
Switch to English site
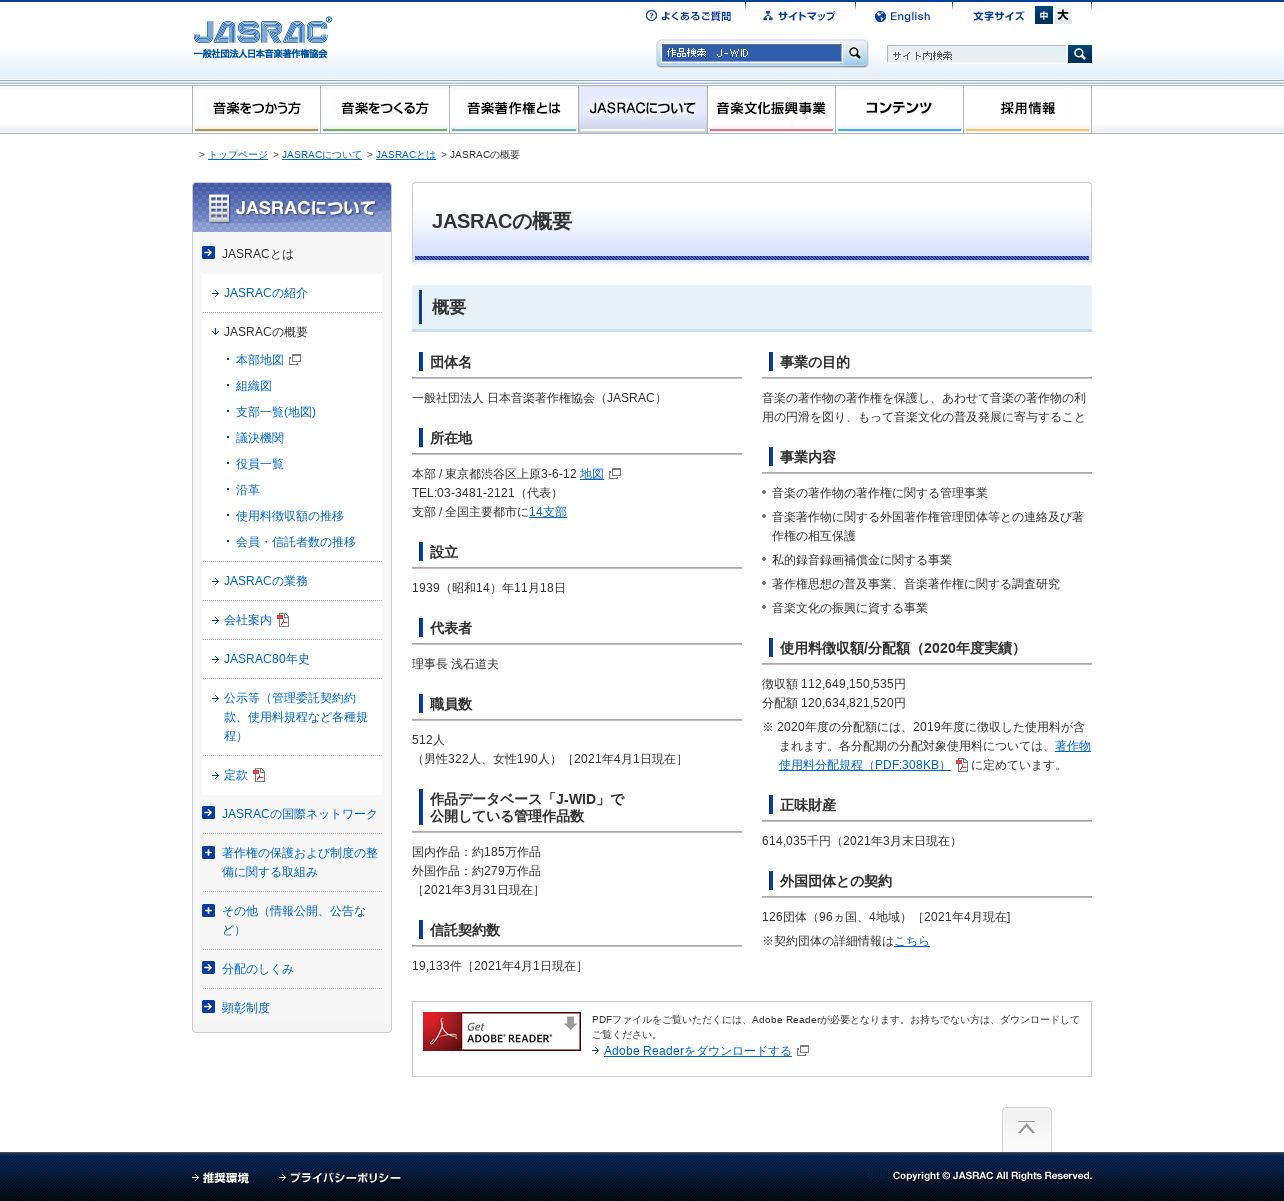pyautogui.click(x=902, y=16)
